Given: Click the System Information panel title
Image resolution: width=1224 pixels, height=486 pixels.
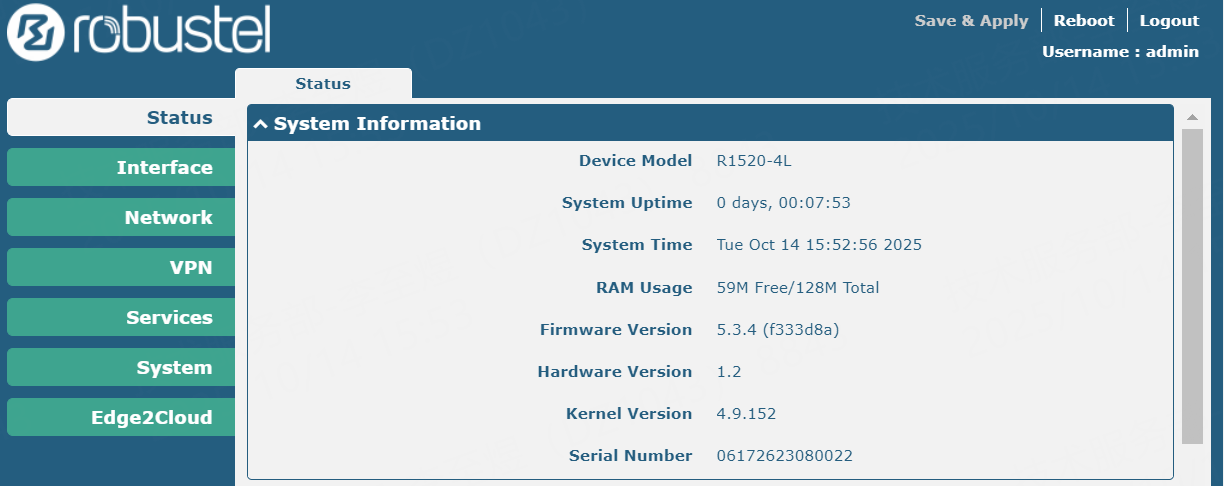Looking at the screenshot, I should pos(377,124).
